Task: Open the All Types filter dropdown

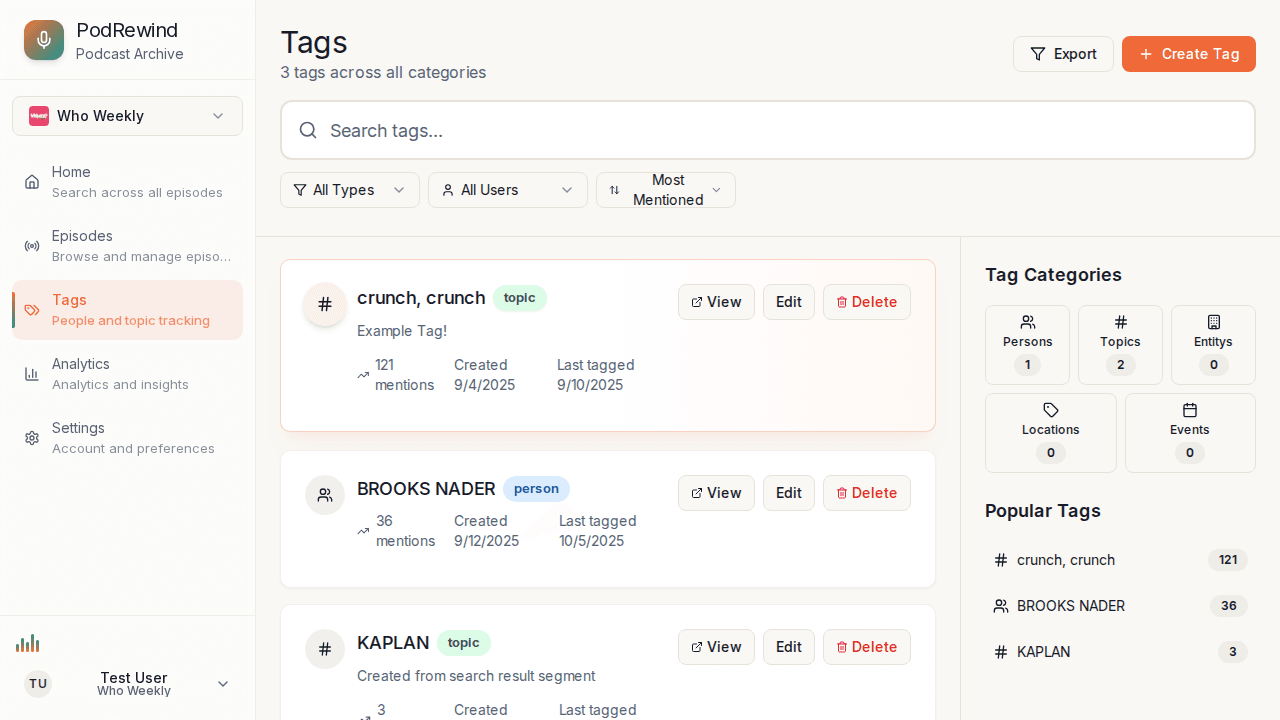Action: coord(349,190)
